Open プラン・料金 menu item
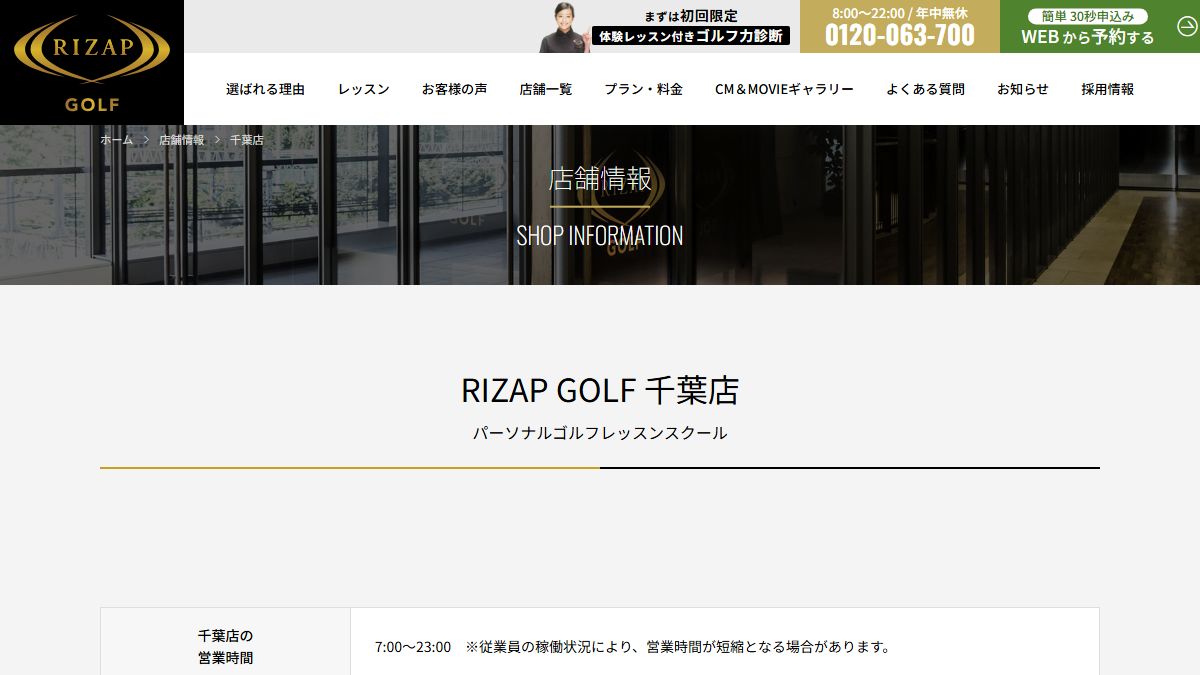 pyautogui.click(x=643, y=89)
